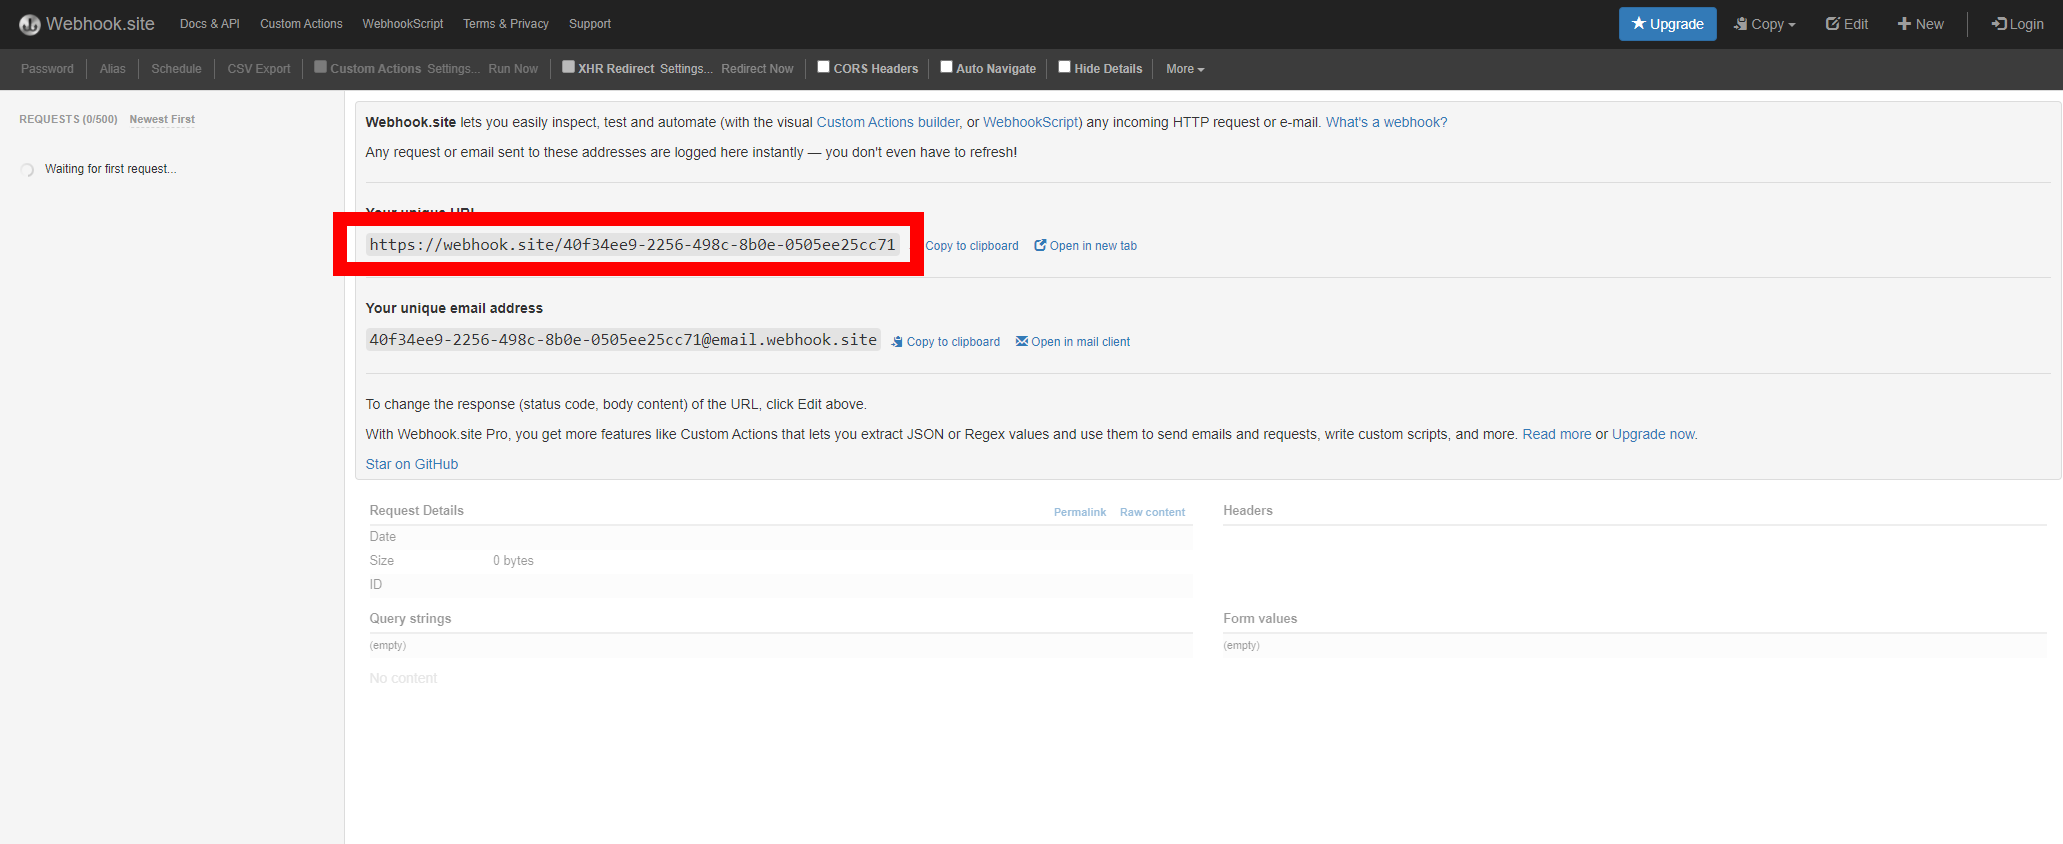Click the Webhook.site logo icon
Viewport: 2063px width, 844px height.
30,24
